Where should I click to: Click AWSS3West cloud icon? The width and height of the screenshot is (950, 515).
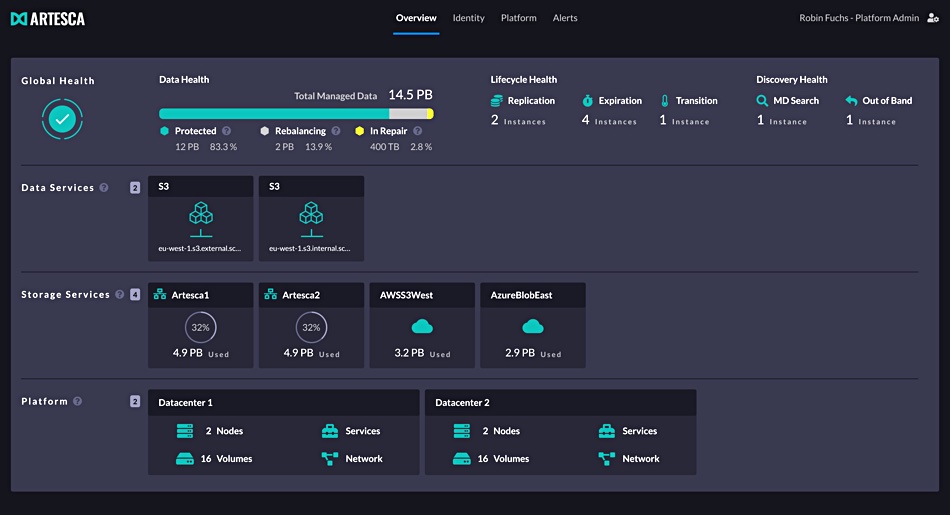pyautogui.click(x=422, y=327)
